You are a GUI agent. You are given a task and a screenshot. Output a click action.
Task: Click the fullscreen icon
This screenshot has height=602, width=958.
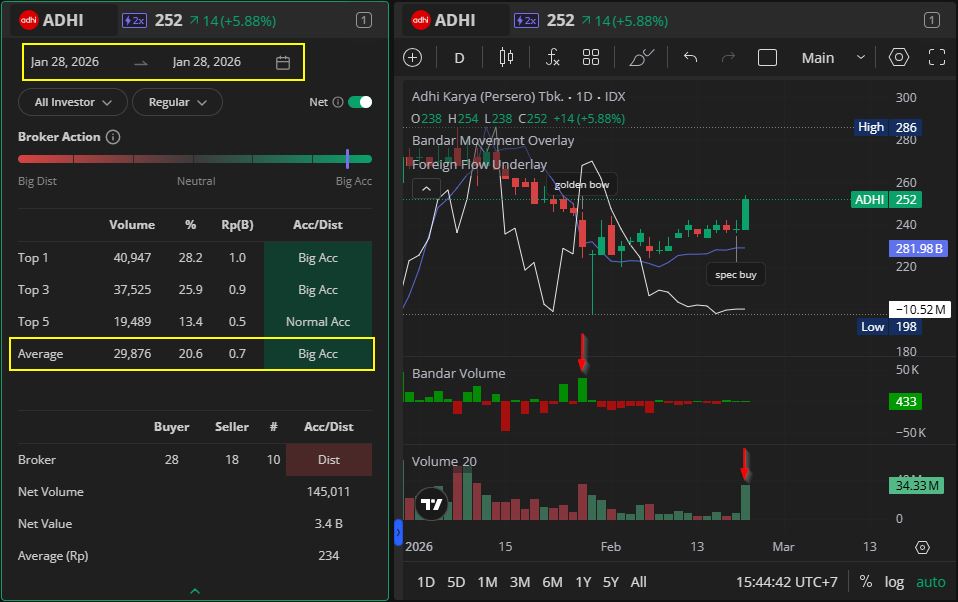point(937,57)
